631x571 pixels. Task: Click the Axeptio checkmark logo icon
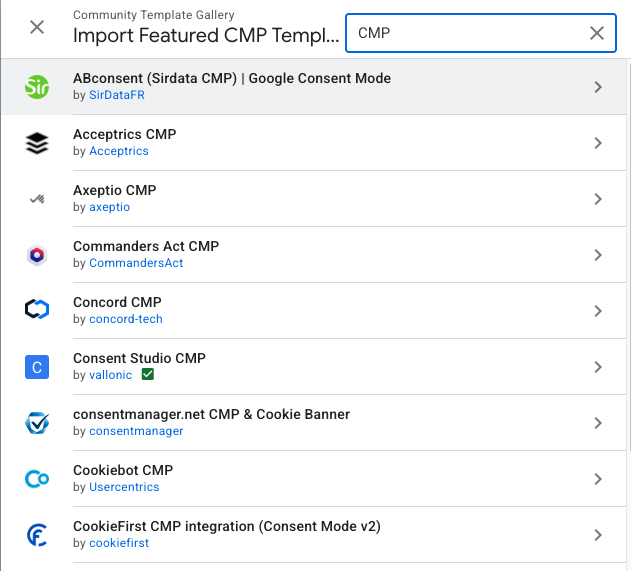[x=37, y=199]
